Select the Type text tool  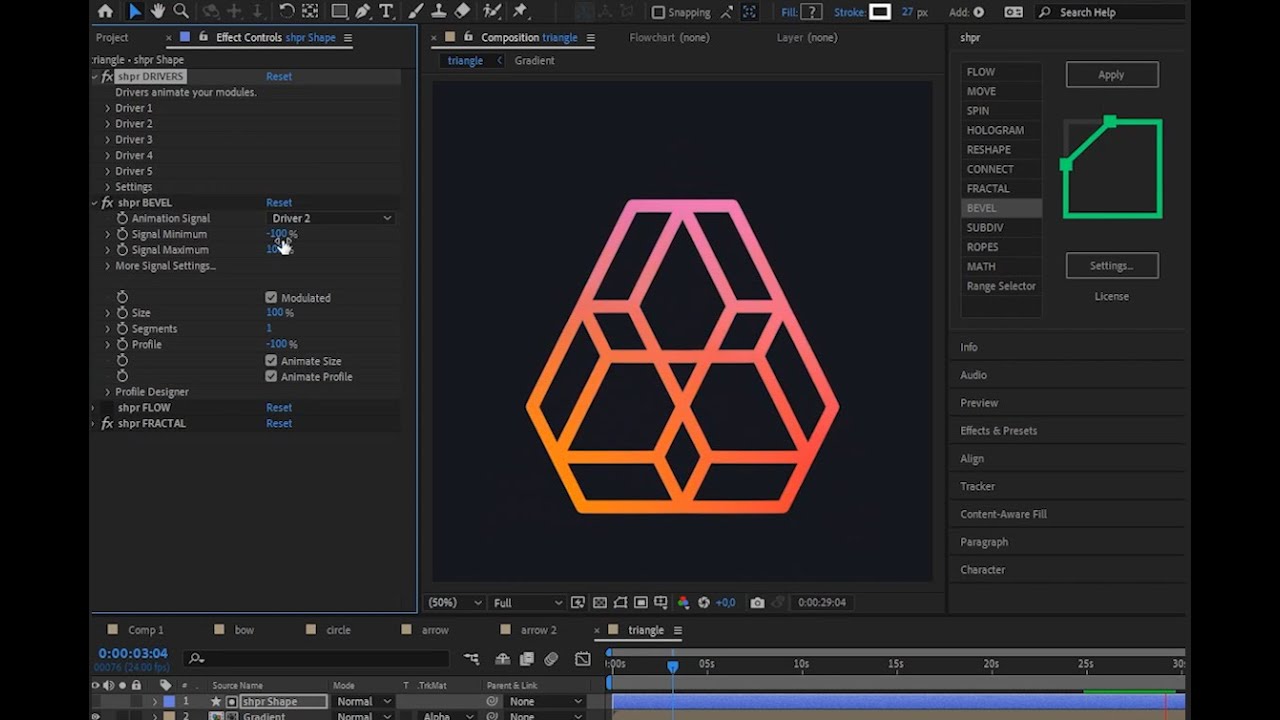(386, 12)
